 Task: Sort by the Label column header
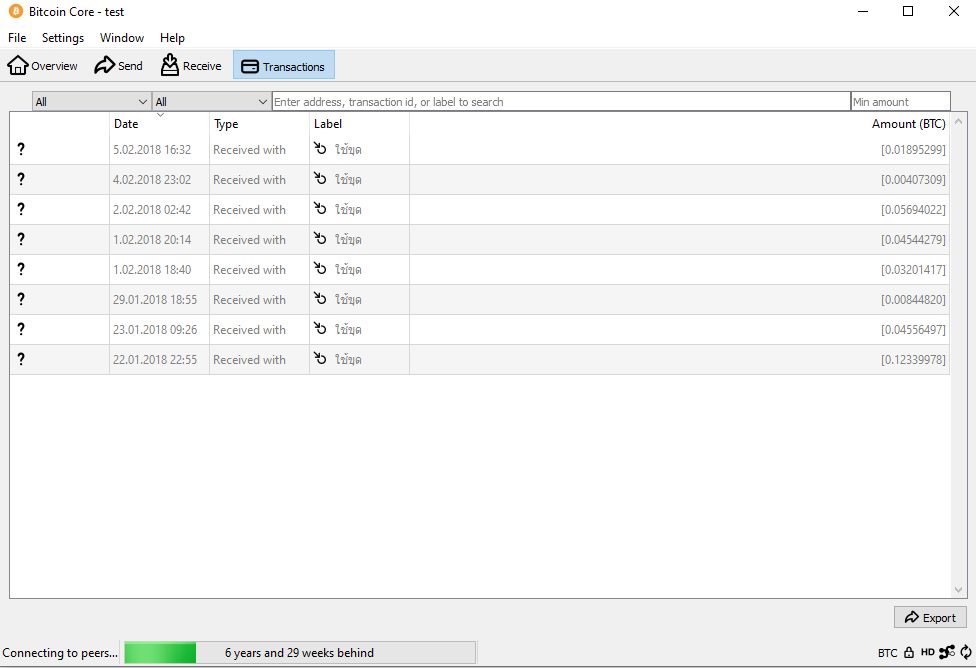pyautogui.click(x=359, y=124)
